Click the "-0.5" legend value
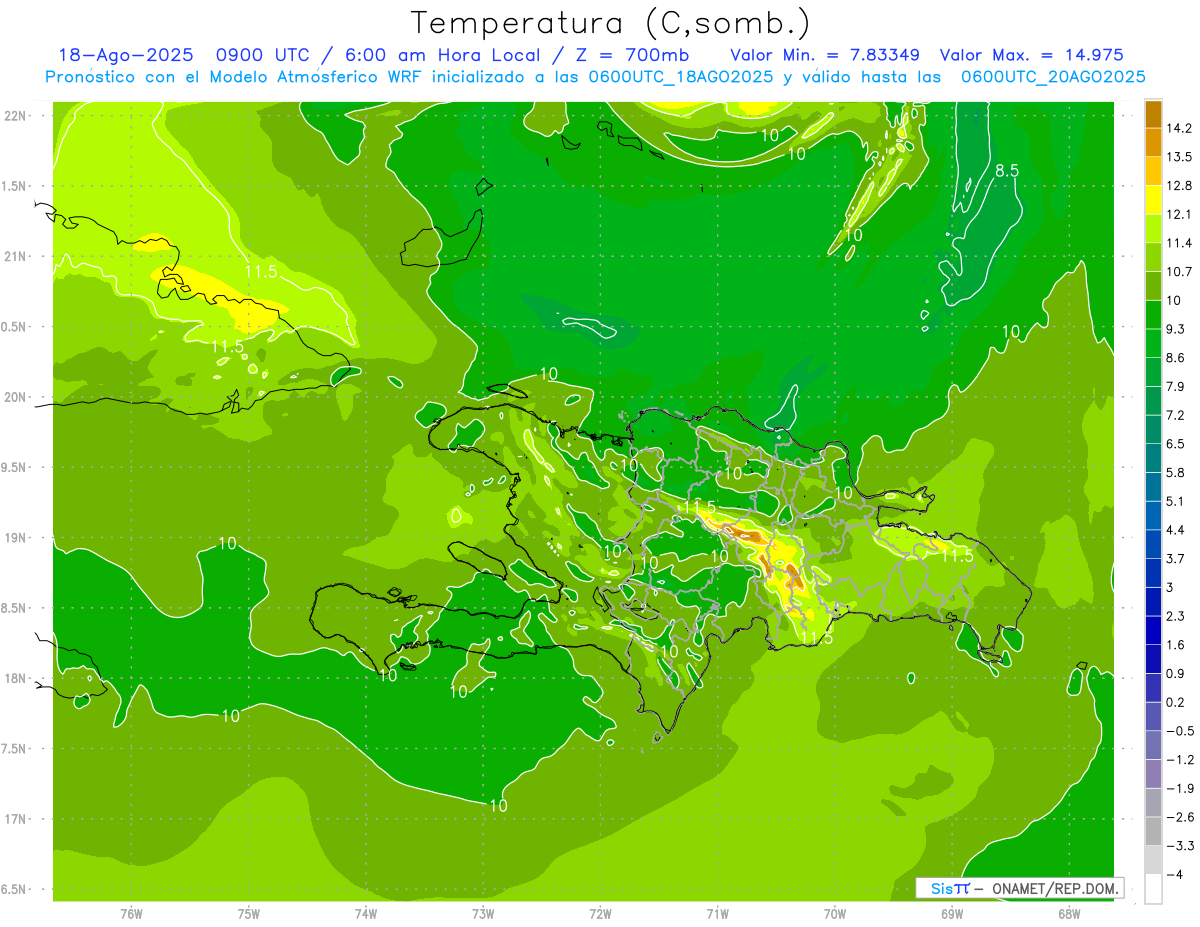Image resolution: width=1200 pixels, height=927 pixels. click(x=1179, y=731)
